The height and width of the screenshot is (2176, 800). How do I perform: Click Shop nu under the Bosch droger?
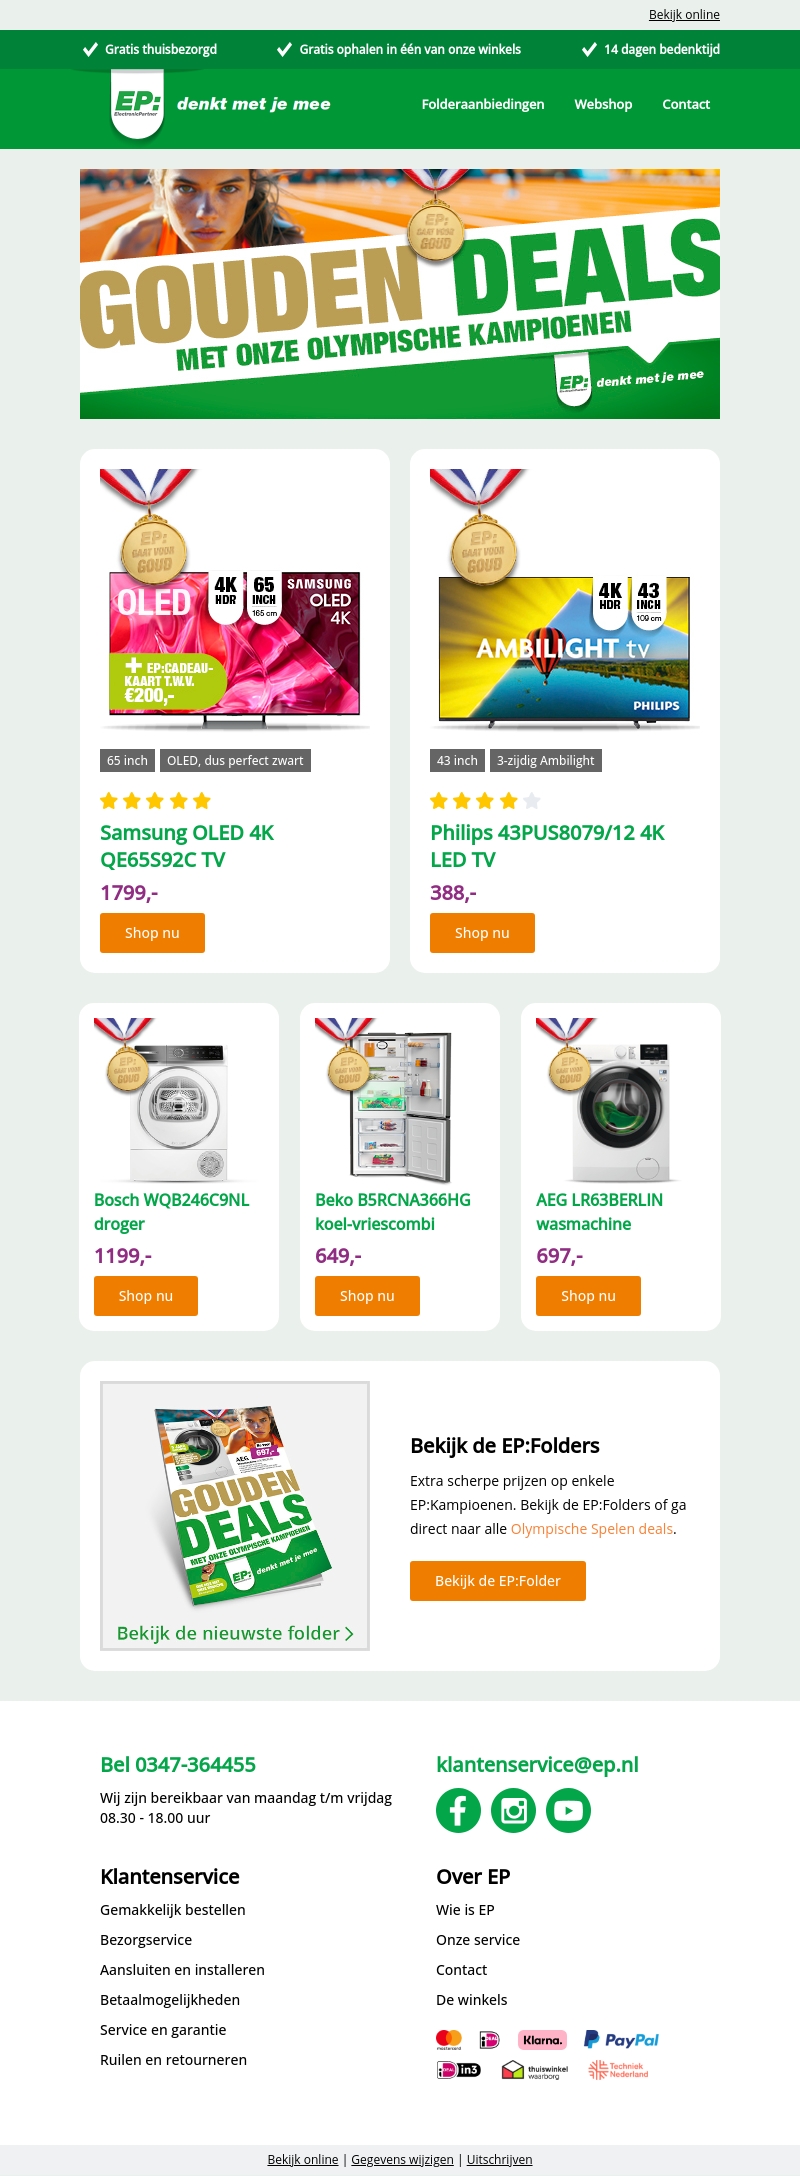tap(146, 1296)
